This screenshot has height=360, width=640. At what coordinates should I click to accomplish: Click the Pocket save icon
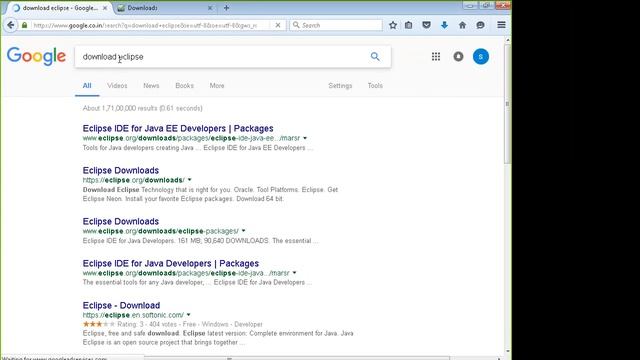(x=427, y=25)
